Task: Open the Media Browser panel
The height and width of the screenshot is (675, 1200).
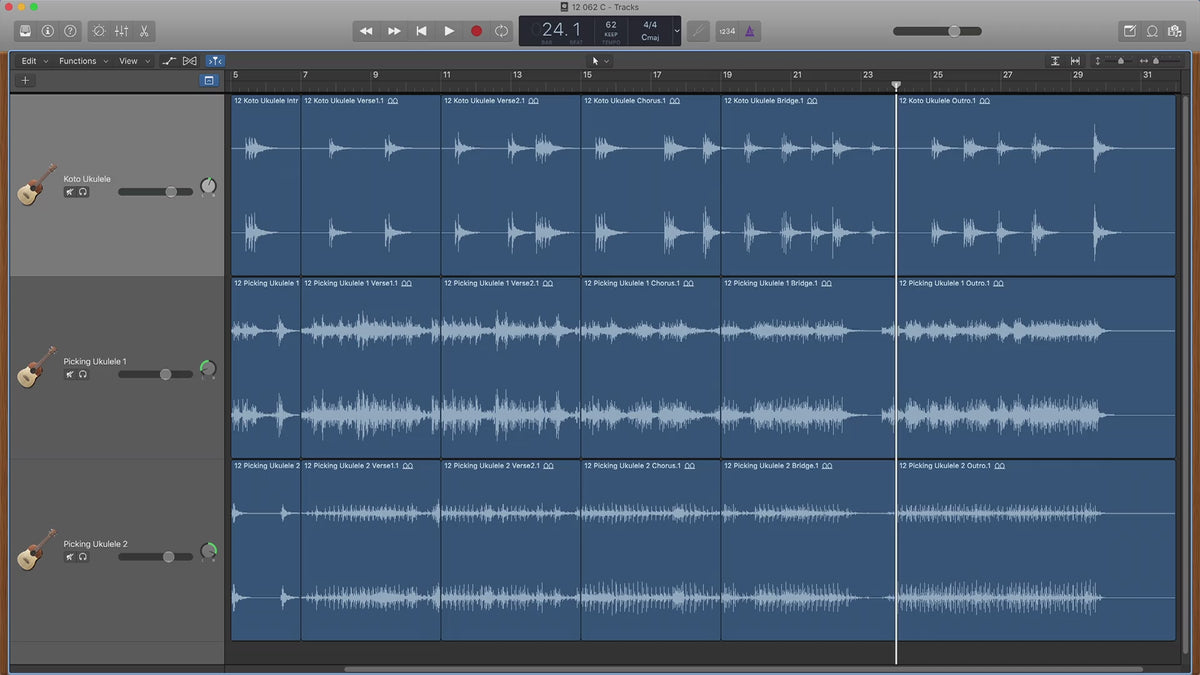Action: (1176, 31)
